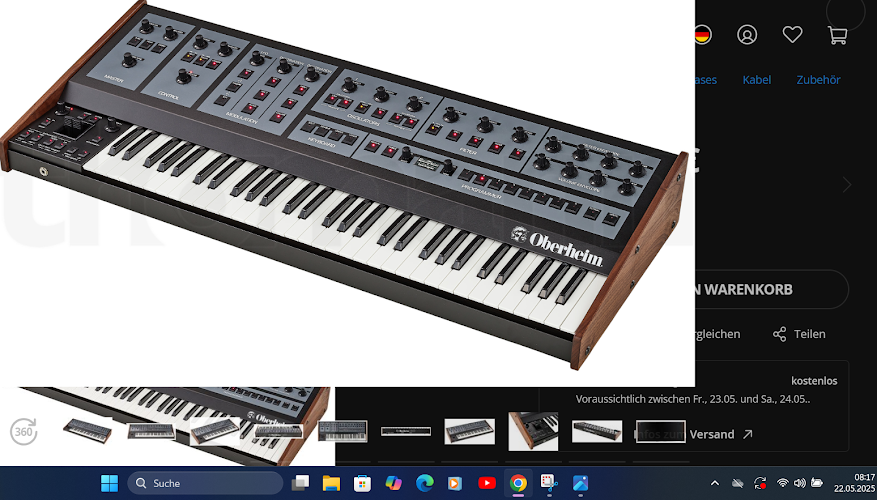
Task: Open Photos app from the taskbar
Action: pyautogui.click(x=580, y=483)
